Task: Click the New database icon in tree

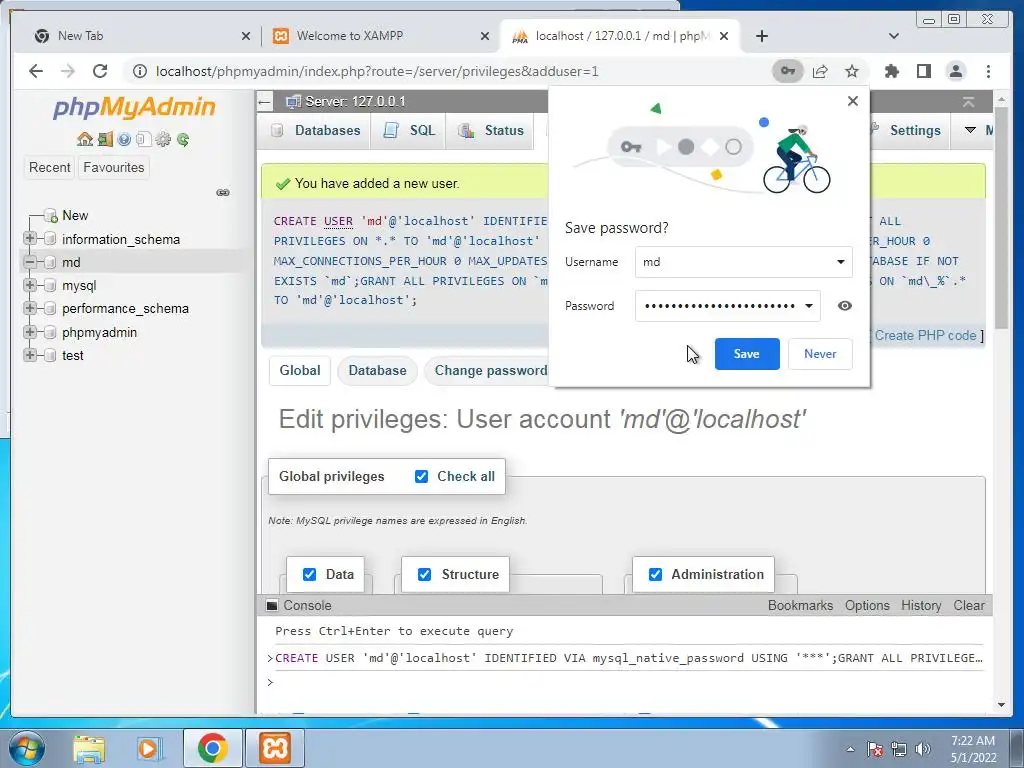Action: click(51, 216)
